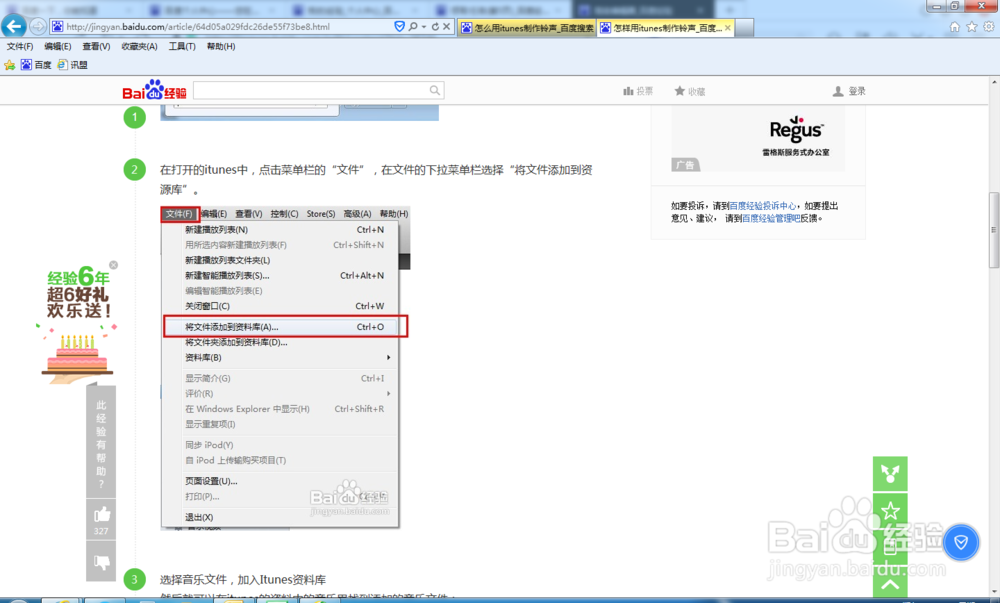Click the Baidu 经验 logo
Screen dimensions: 1000x603
[154, 90]
